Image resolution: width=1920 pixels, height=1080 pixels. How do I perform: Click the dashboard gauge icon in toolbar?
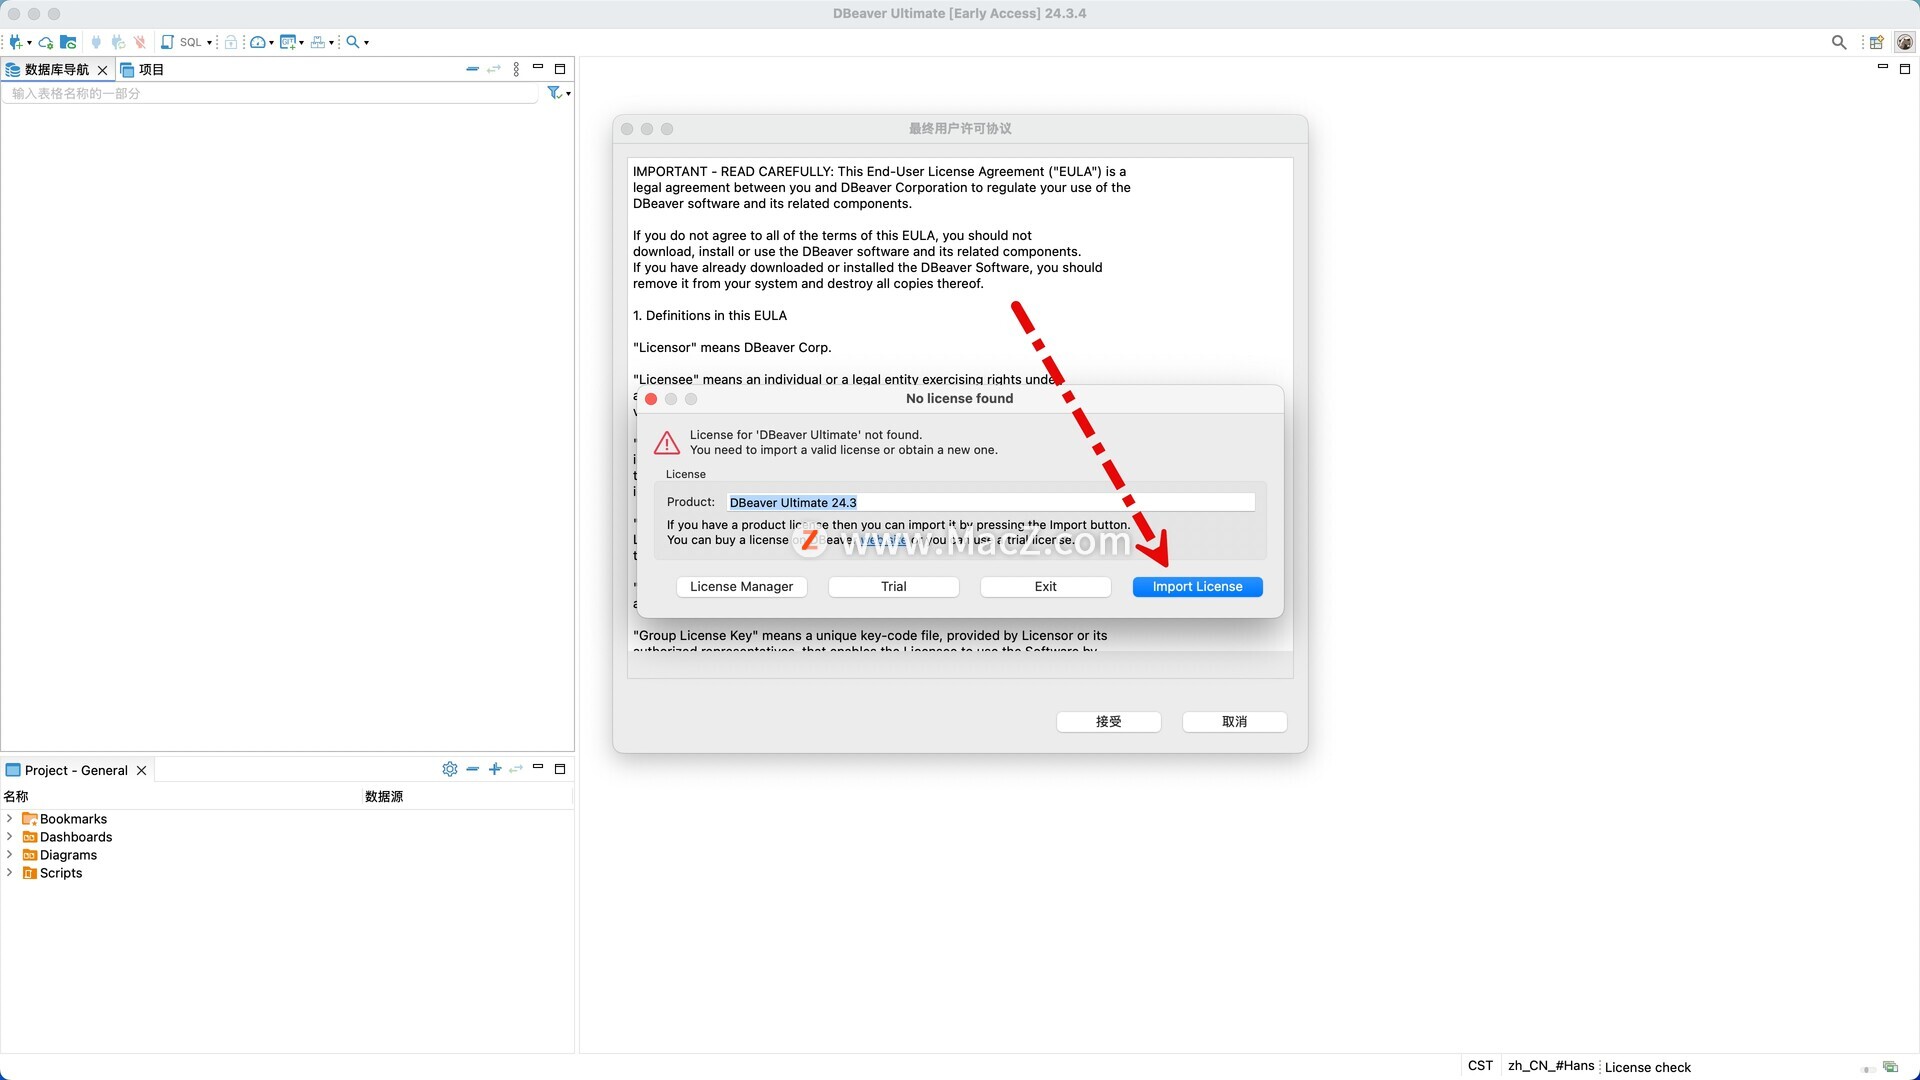click(x=258, y=42)
